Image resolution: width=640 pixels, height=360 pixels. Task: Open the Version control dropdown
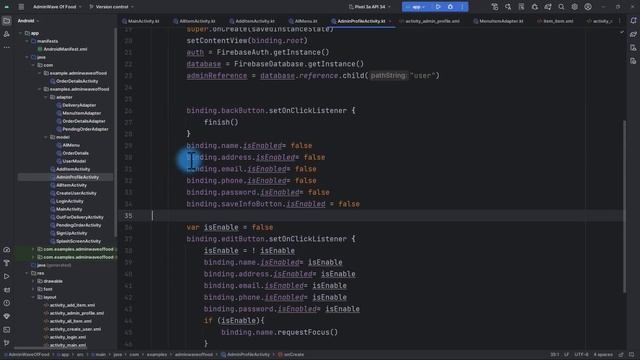[x=111, y=7]
